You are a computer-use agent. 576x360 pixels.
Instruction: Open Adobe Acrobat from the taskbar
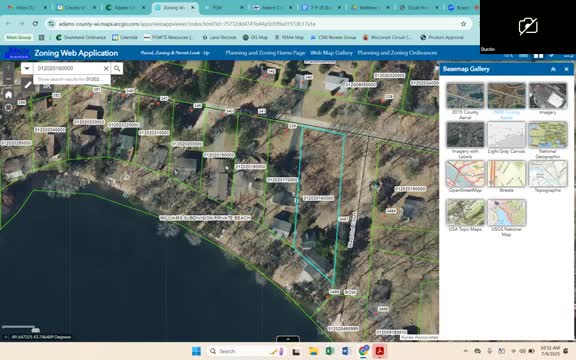379,351
